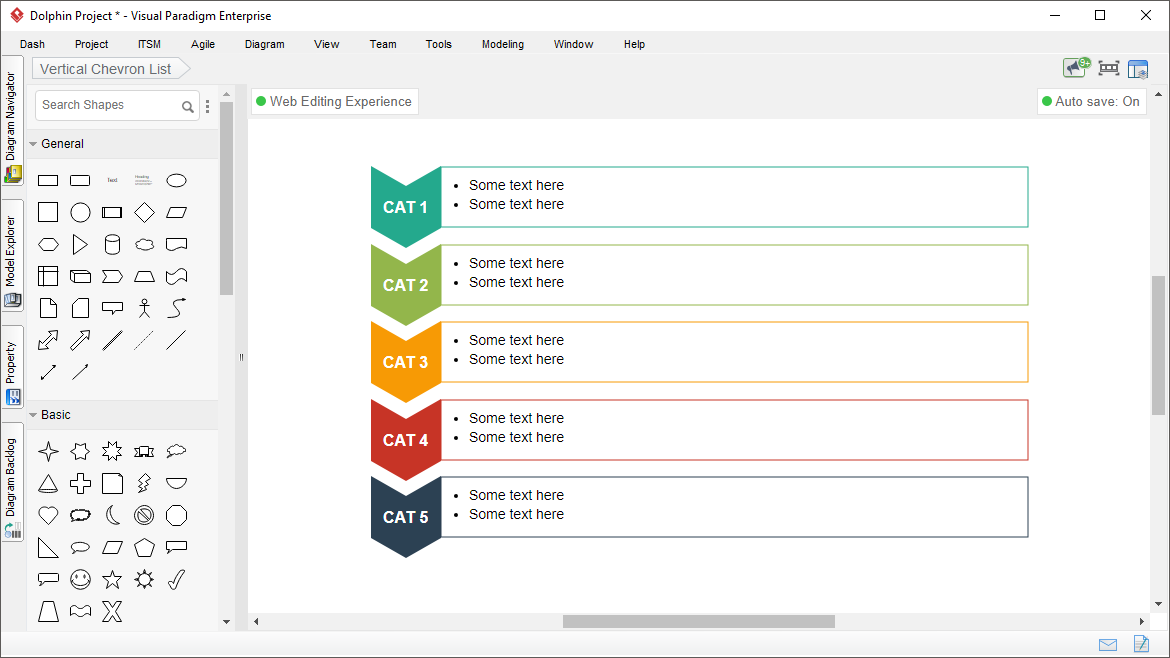Select the checkmark shape

pos(176,580)
